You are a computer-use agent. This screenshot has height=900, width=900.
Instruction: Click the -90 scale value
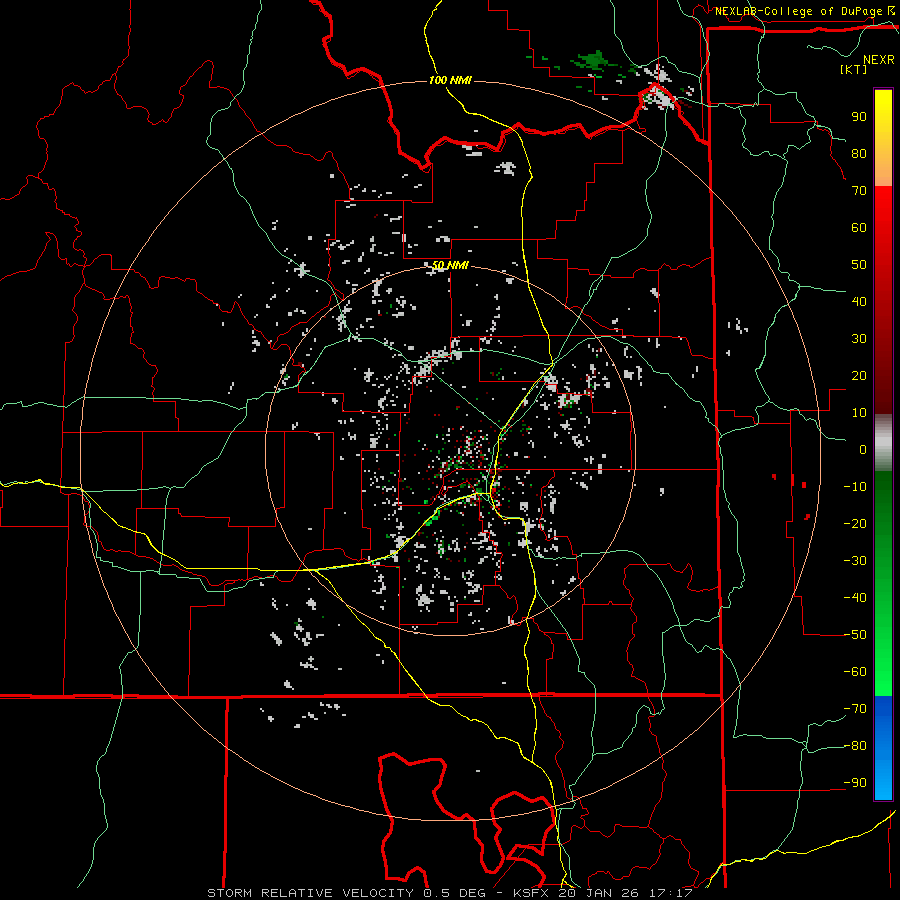(855, 783)
